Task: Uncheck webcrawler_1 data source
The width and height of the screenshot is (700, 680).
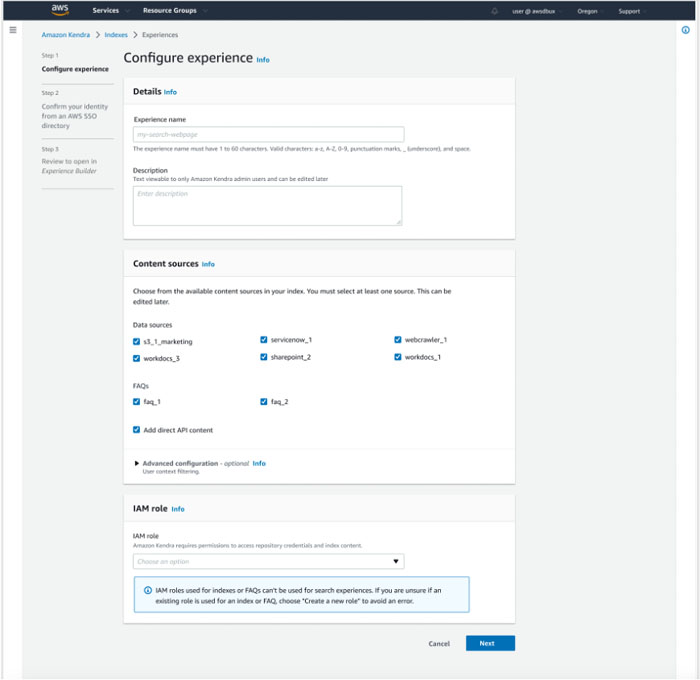Action: pyautogui.click(x=398, y=340)
